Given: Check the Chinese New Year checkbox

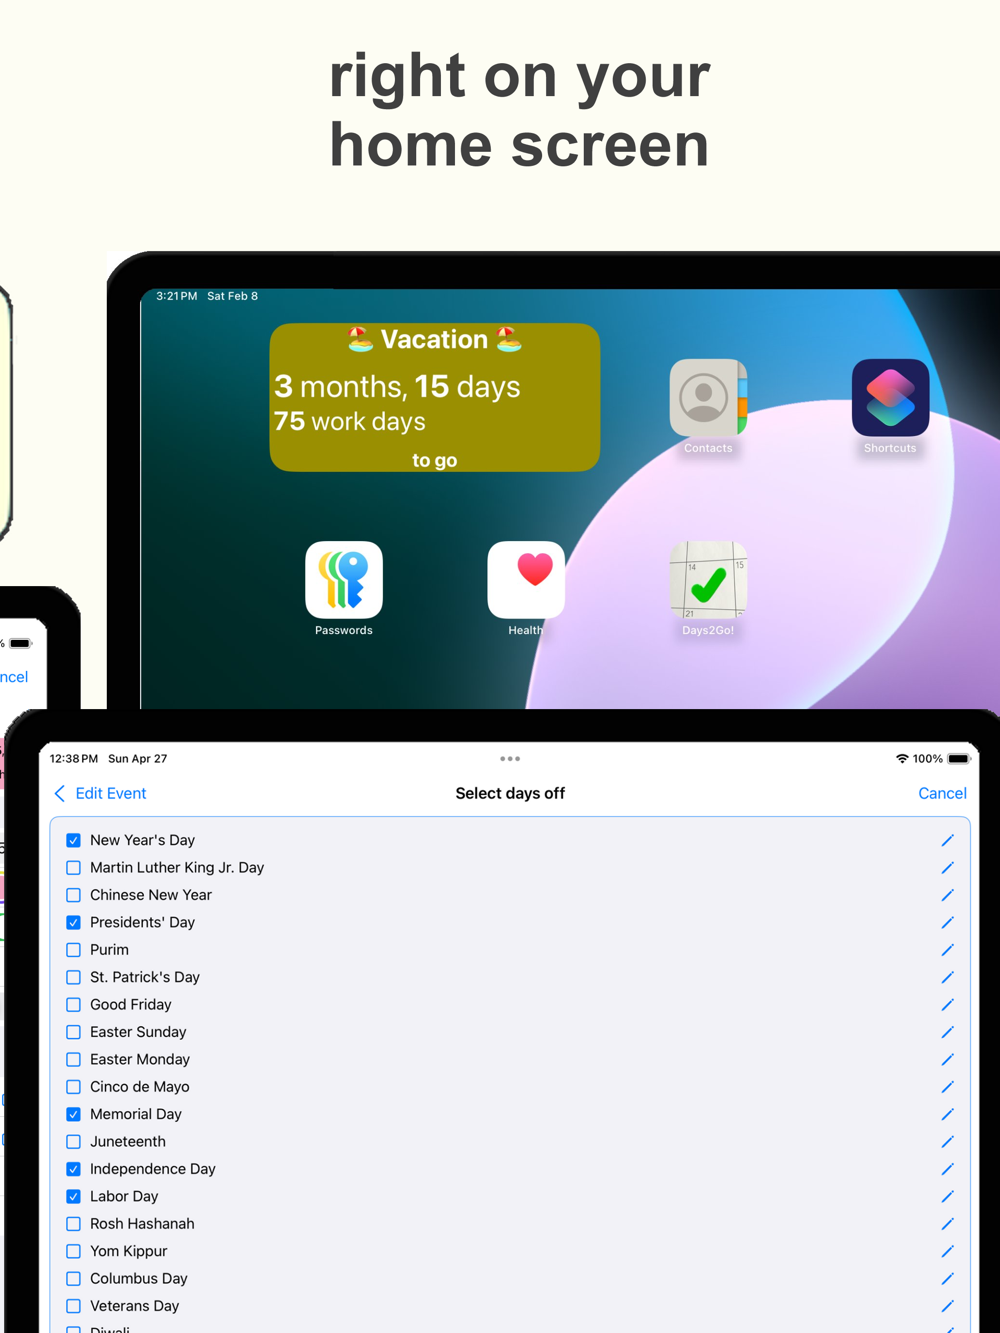Looking at the screenshot, I should point(73,895).
